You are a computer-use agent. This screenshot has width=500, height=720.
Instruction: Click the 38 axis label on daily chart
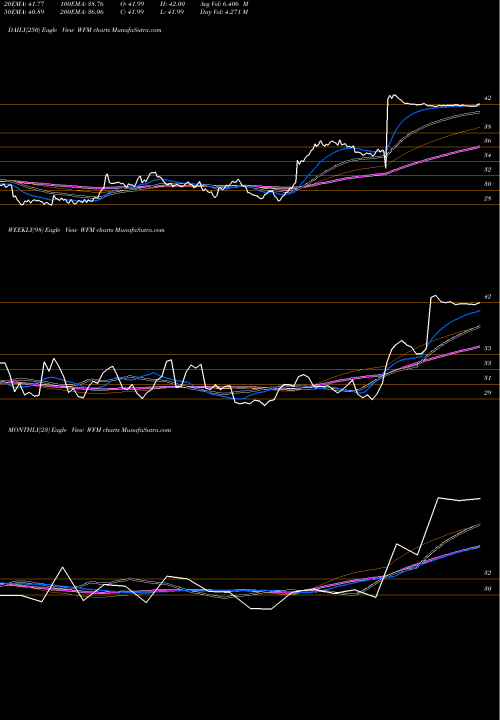click(488, 127)
